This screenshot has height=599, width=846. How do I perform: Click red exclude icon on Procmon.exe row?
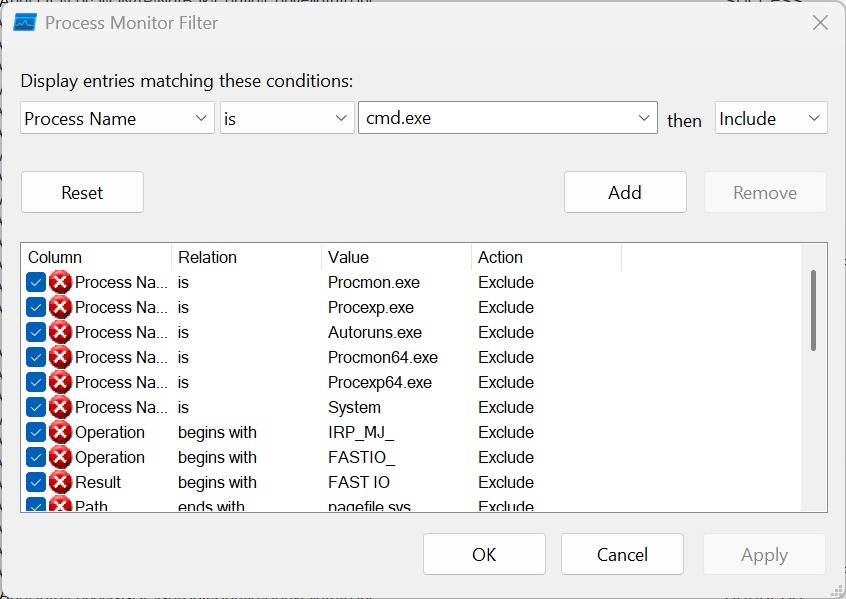(60, 282)
